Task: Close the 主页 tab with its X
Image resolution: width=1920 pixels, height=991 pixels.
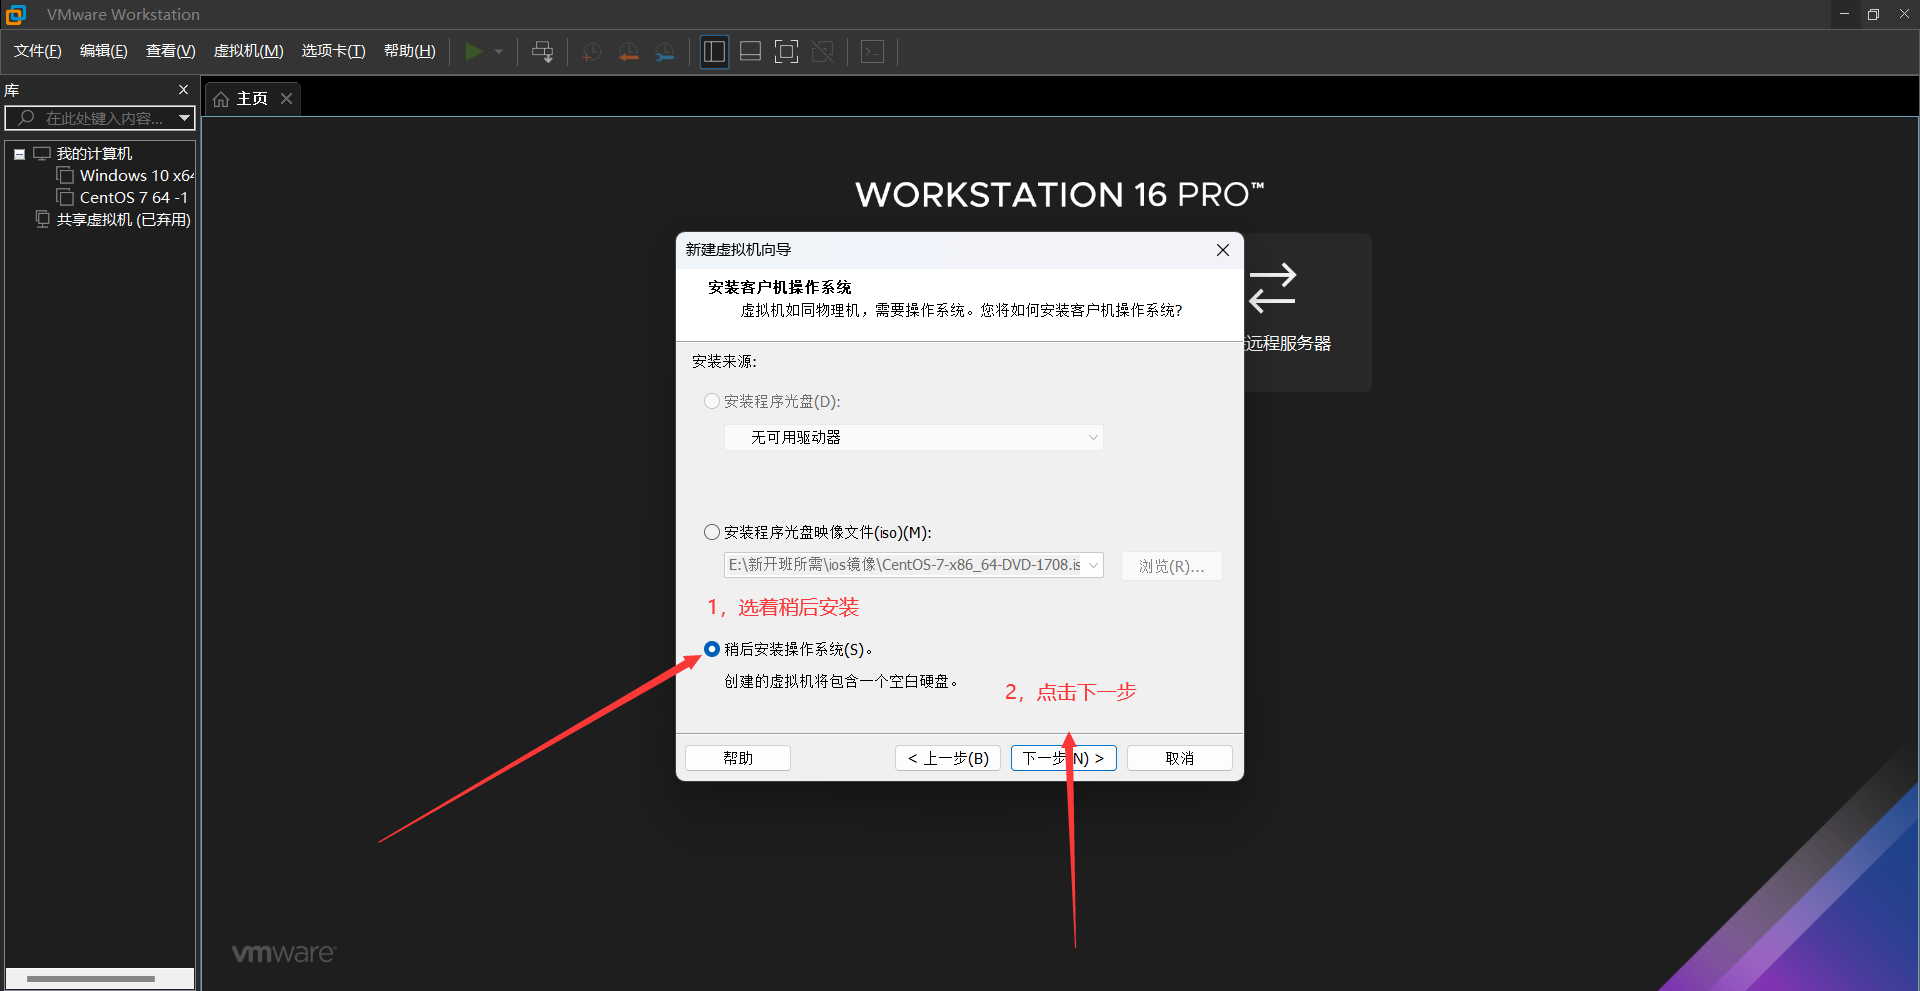Action: pos(286,98)
